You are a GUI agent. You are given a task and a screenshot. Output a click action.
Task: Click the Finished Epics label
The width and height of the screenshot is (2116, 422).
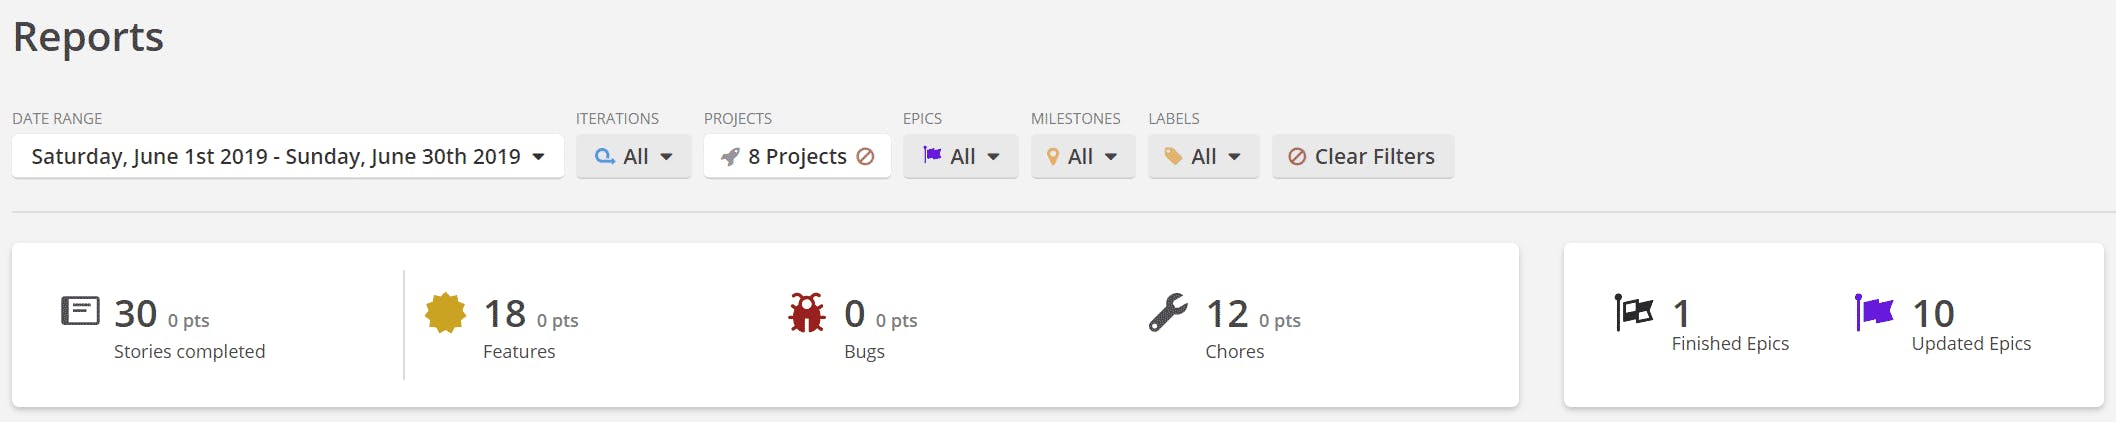point(1730,344)
